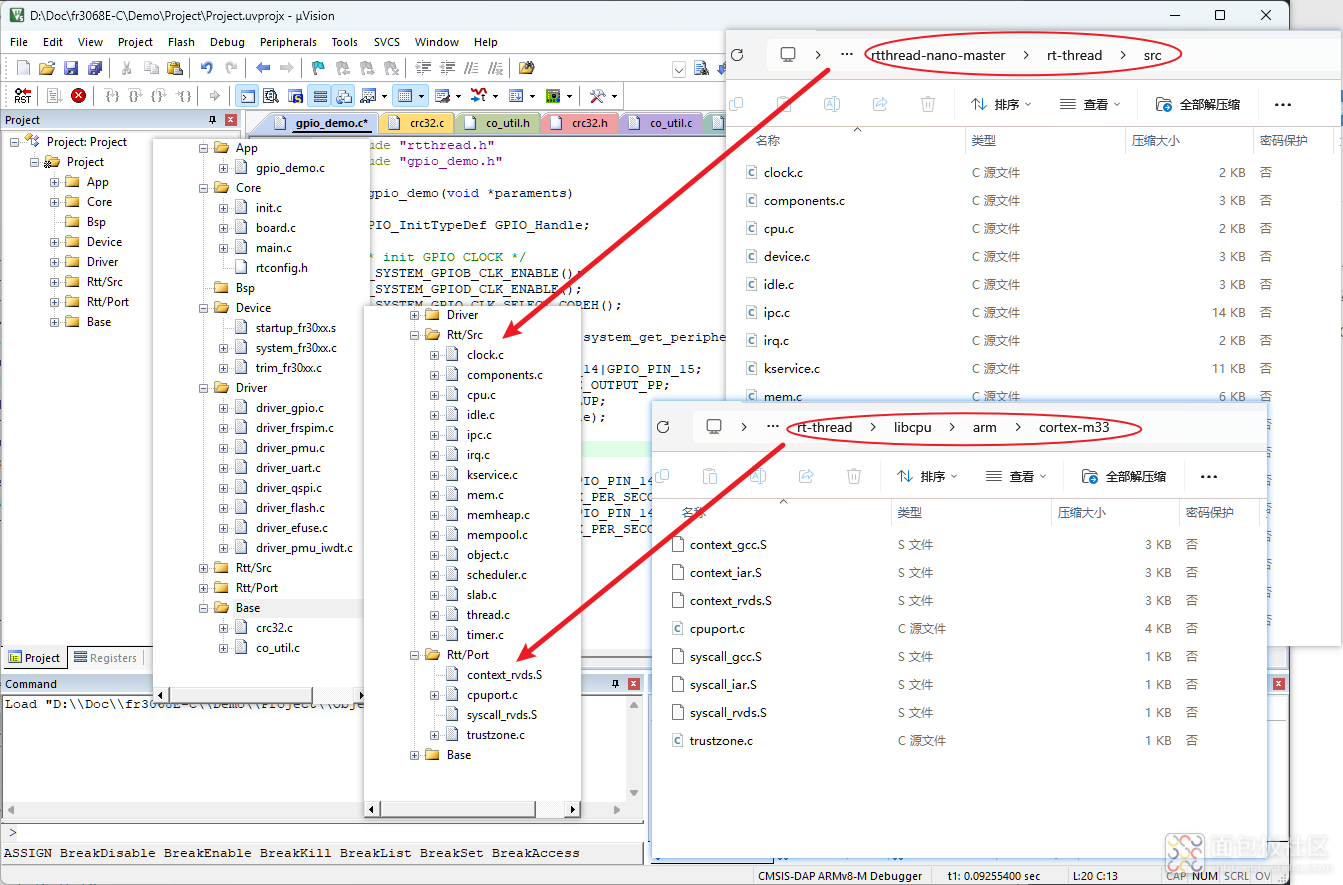Image resolution: width=1343 pixels, height=885 pixels.
Task: Toggle the Command window toolbar button
Action: [247, 96]
